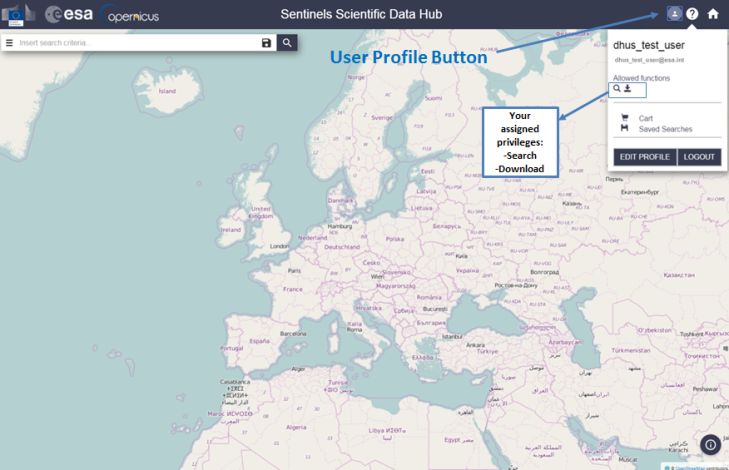This screenshot has width=729, height=470.
Task: Open the user profile icon in header
Action: click(x=674, y=13)
